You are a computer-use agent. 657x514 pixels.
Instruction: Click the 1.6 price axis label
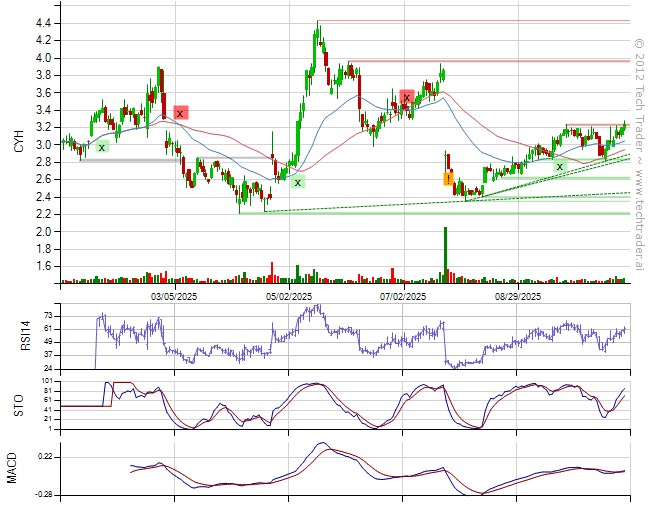(x=47, y=267)
